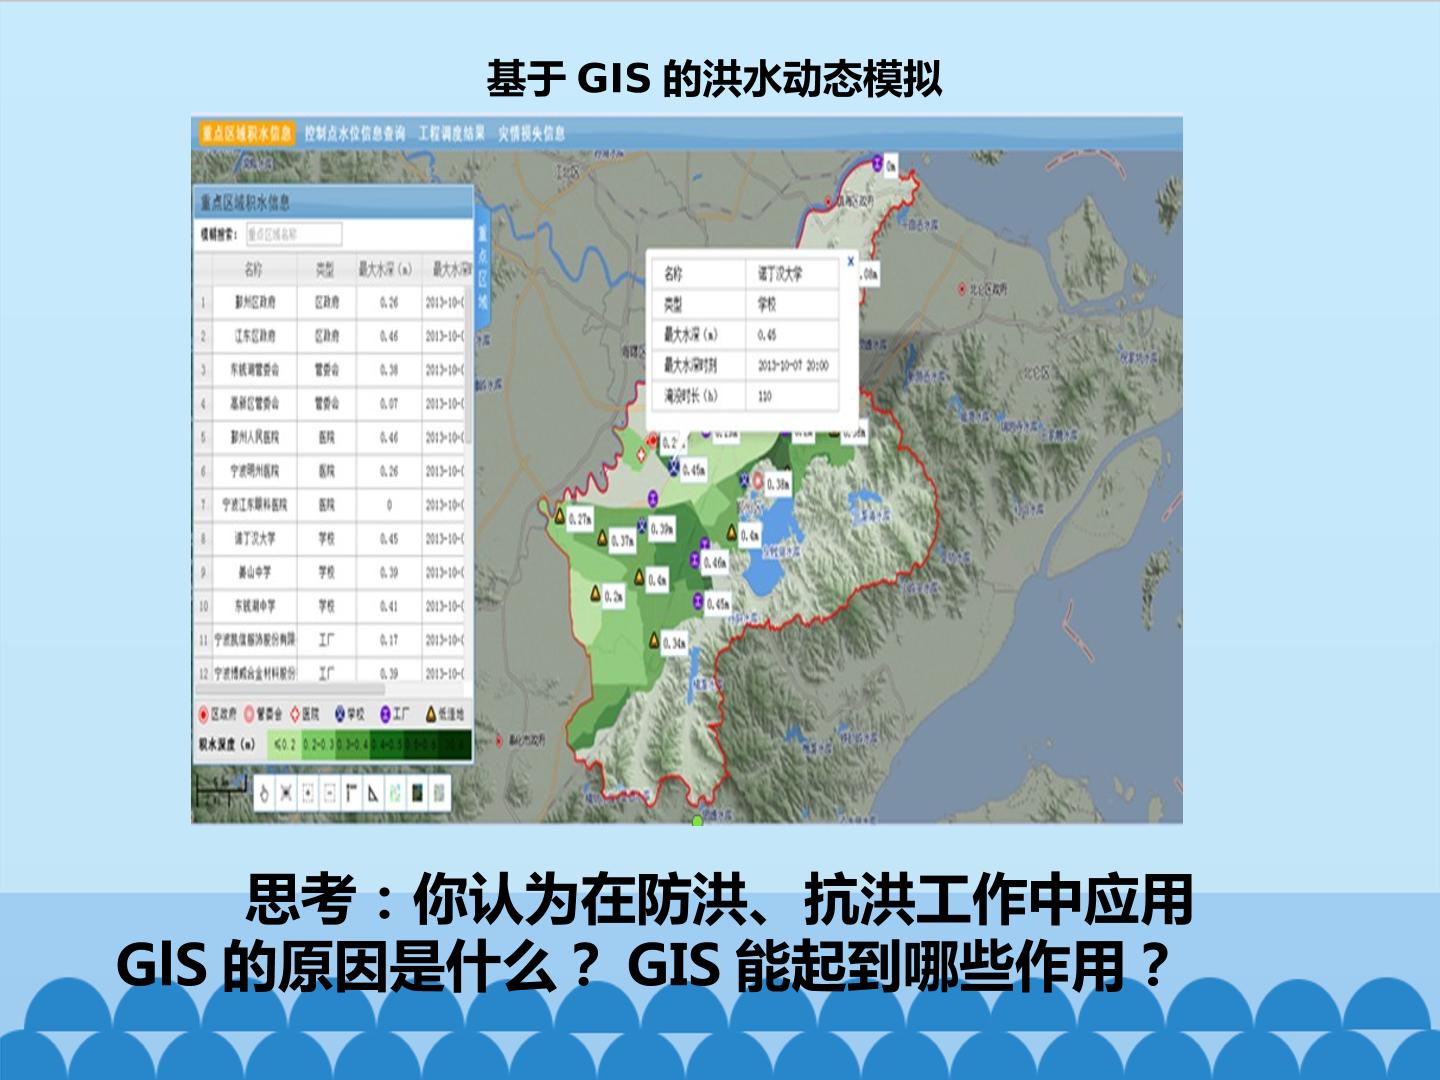Click the fuzzy search input for area name
1440x1080 pixels.
coord(294,234)
